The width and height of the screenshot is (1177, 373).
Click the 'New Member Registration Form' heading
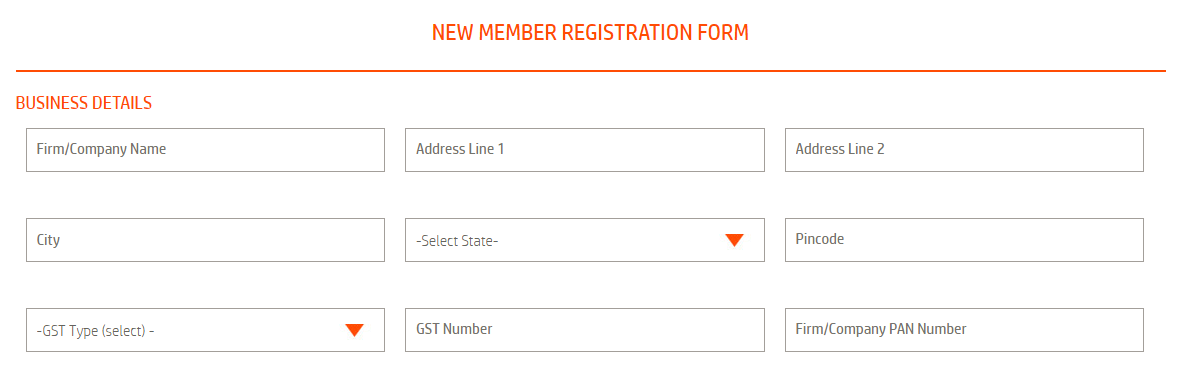tap(590, 33)
